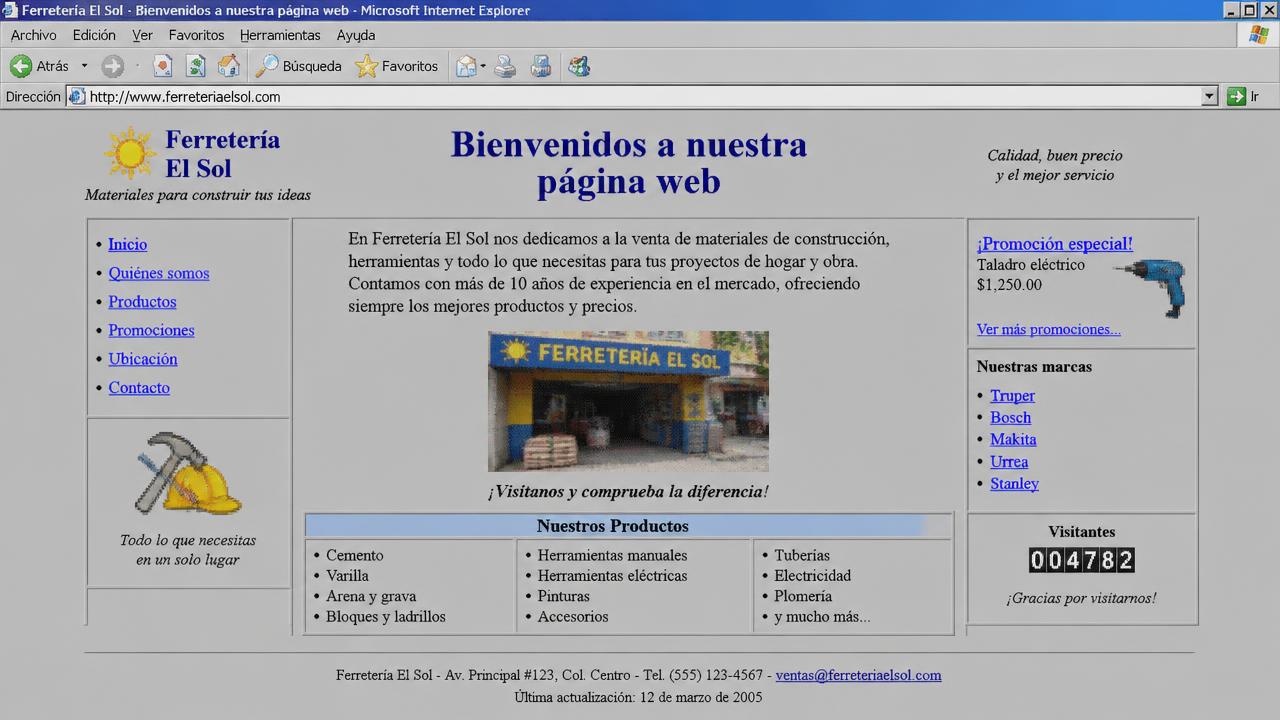Viewport: 1280px width, 720px height.
Task: Open the Archivo menu
Action: click(x=33, y=35)
